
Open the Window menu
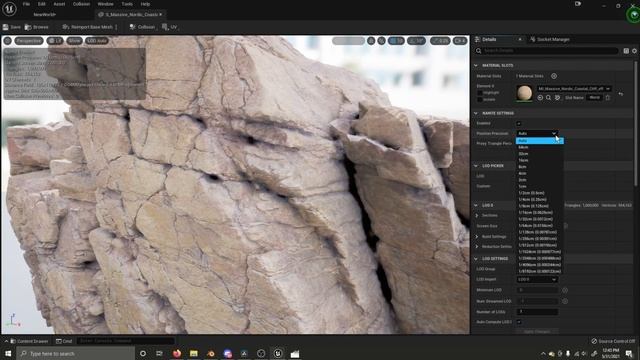pos(105,4)
